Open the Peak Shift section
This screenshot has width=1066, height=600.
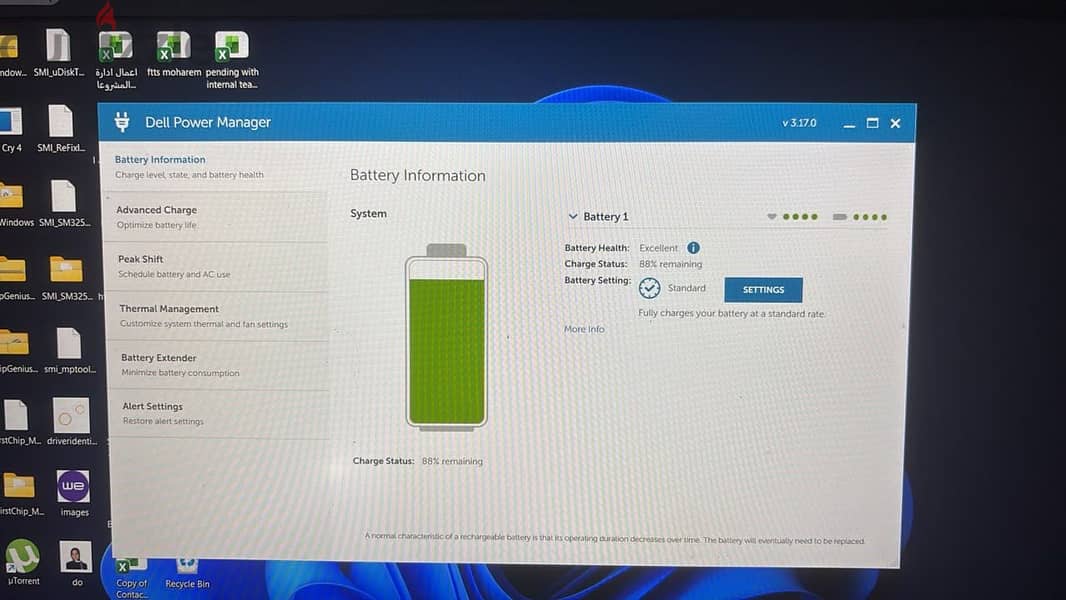(217, 266)
